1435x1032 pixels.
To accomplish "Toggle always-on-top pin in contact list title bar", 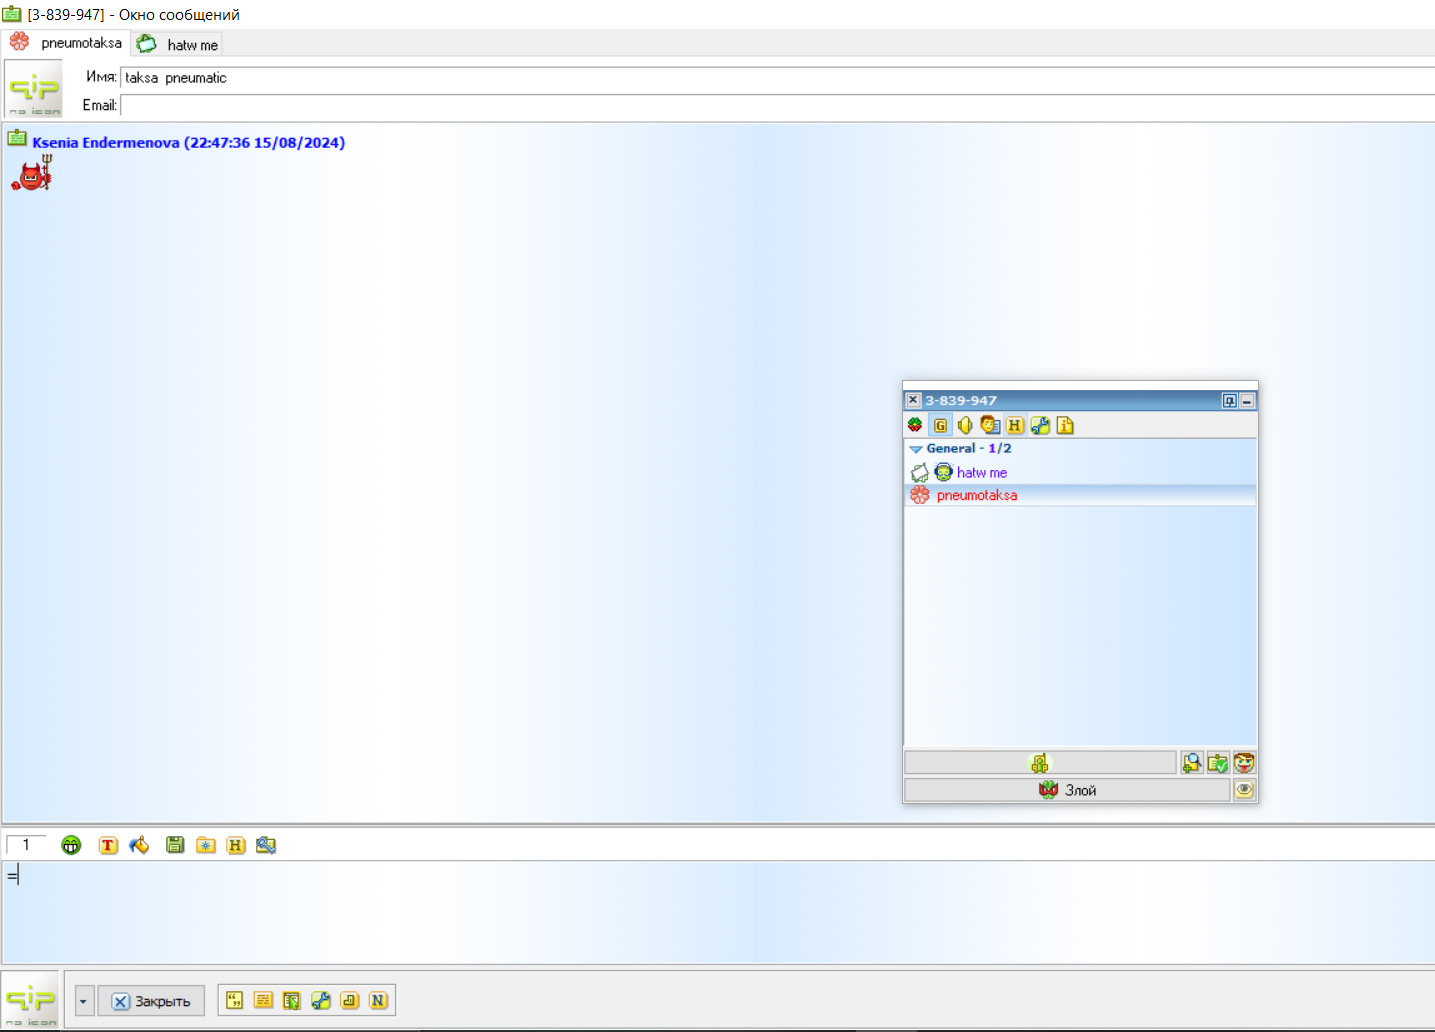I will tap(1230, 400).
